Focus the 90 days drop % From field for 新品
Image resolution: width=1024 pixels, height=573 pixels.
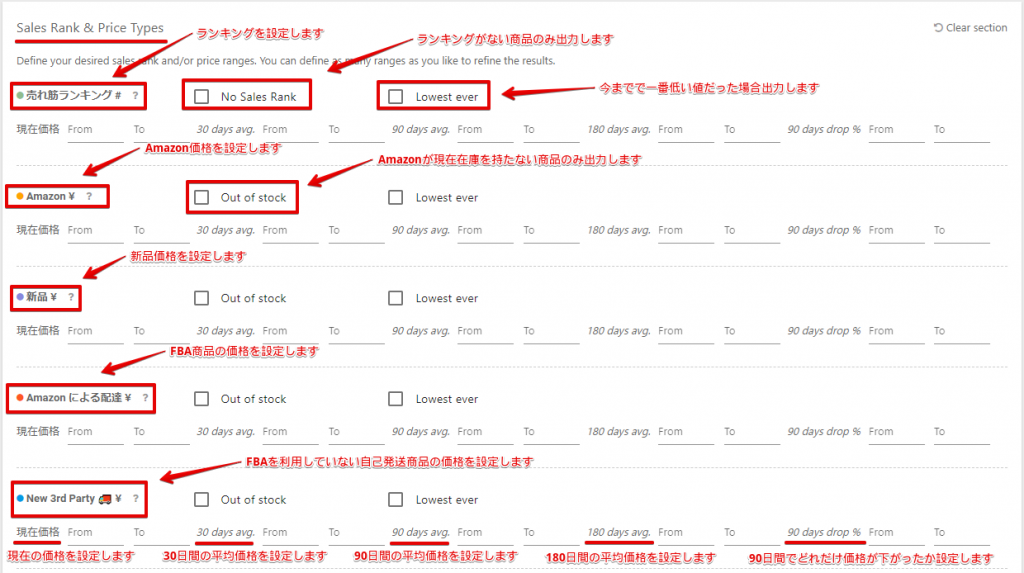point(895,331)
